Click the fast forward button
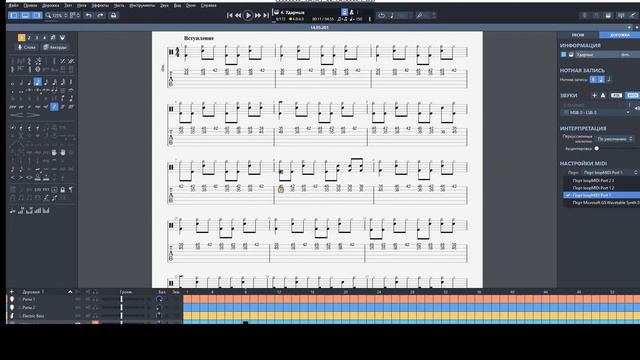The height and width of the screenshot is (360, 640). 258,16
